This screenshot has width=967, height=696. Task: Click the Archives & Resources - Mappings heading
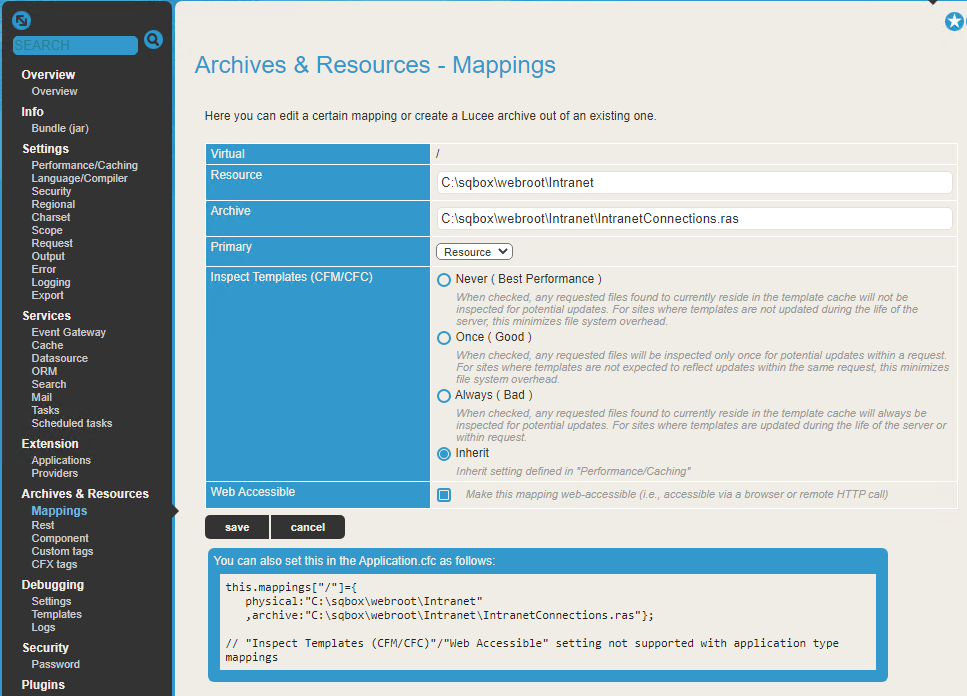pos(375,65)
